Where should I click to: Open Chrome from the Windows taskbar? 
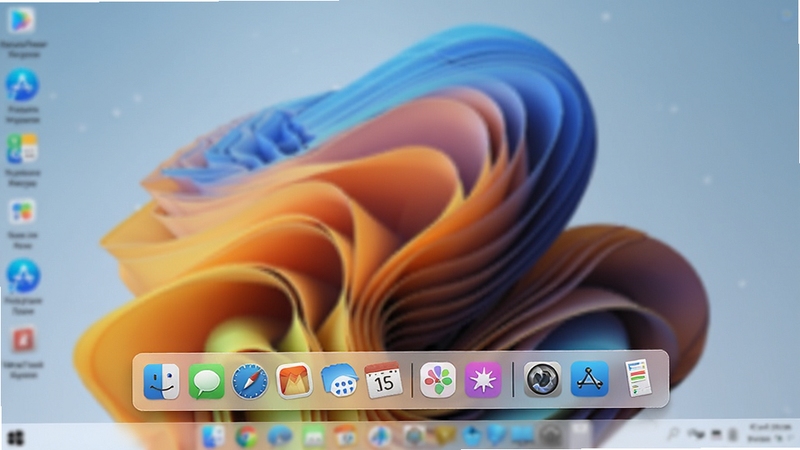click(x=246, y=437)
